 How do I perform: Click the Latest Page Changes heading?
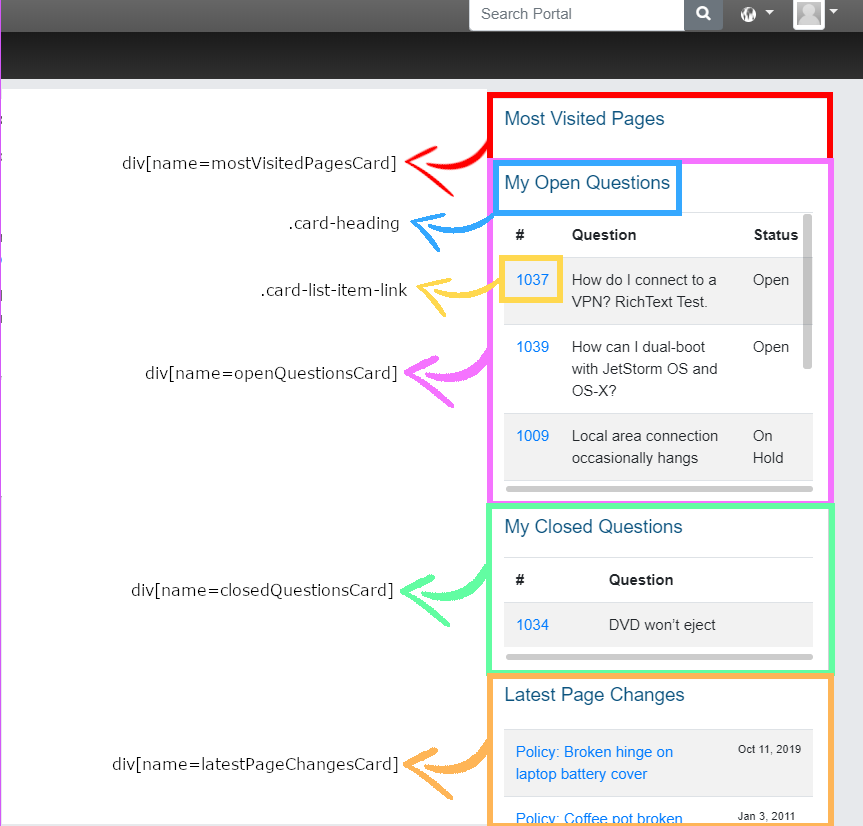point(594,695)
